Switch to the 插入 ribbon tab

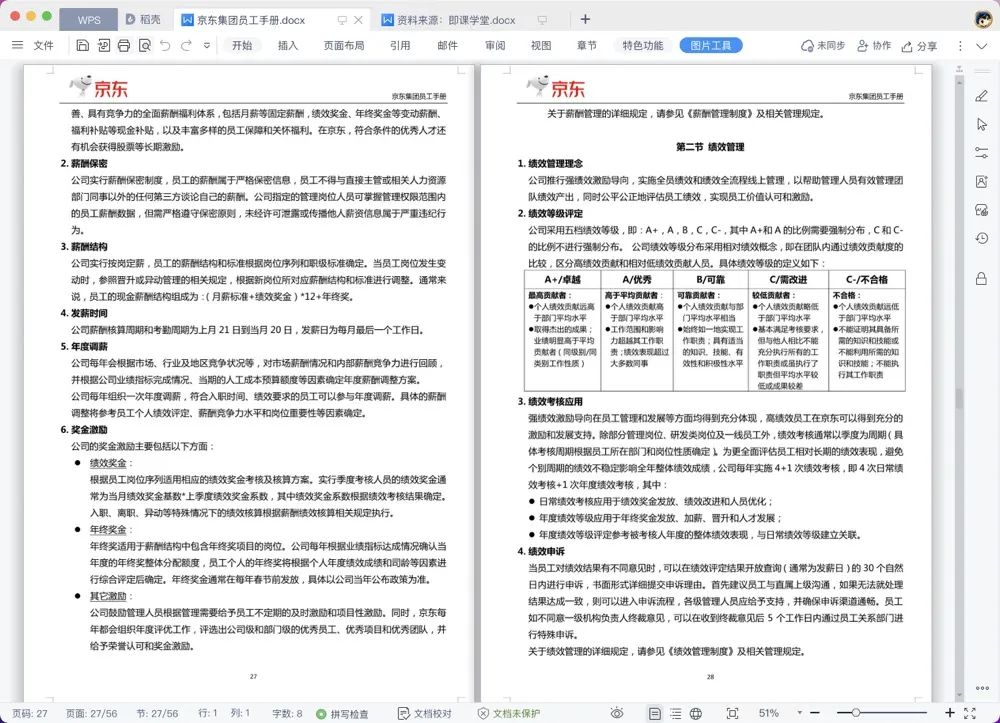pos(288,45)
